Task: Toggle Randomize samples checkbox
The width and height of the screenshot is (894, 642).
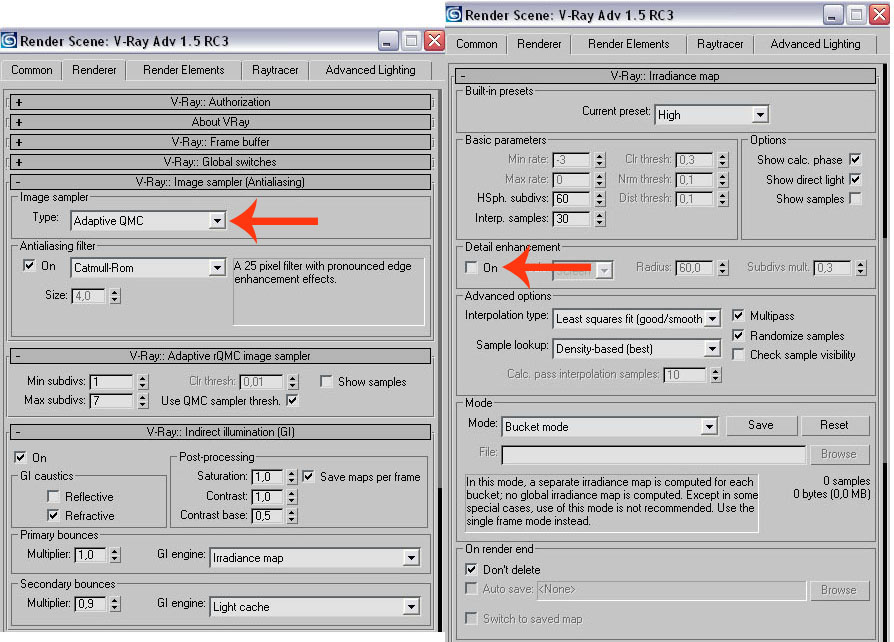Action: point(738,335)
